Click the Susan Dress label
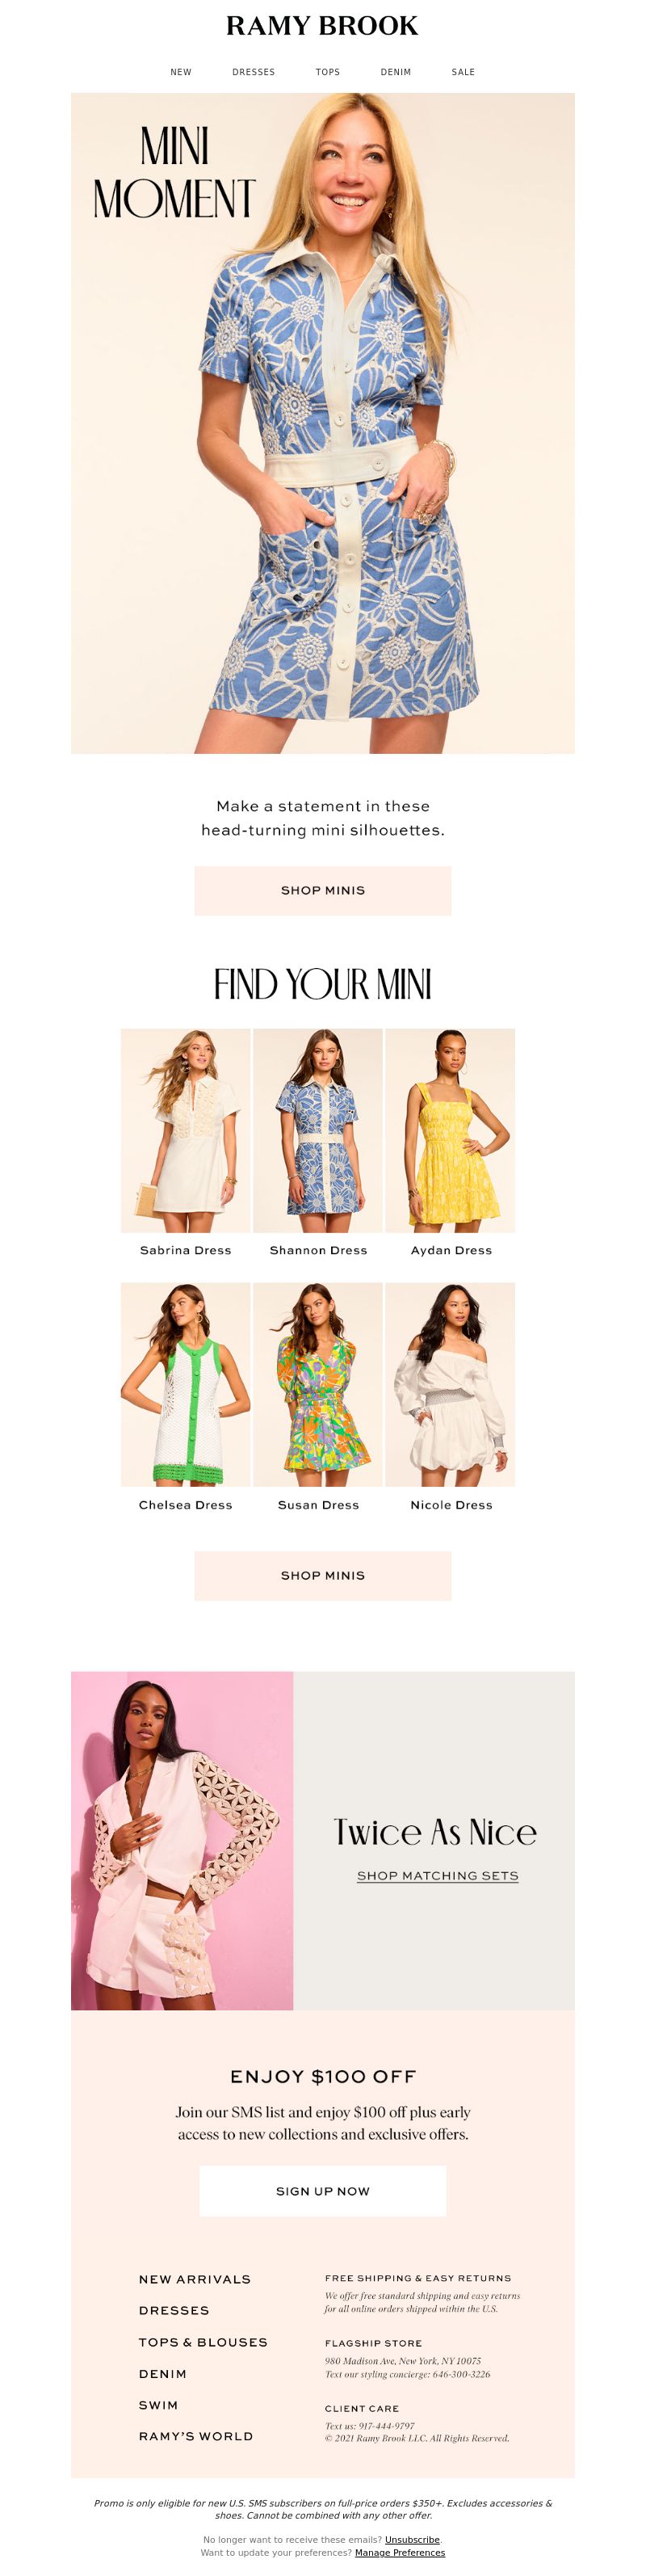The width and height of the screenshot is (646, 2576). (318, 1505)
